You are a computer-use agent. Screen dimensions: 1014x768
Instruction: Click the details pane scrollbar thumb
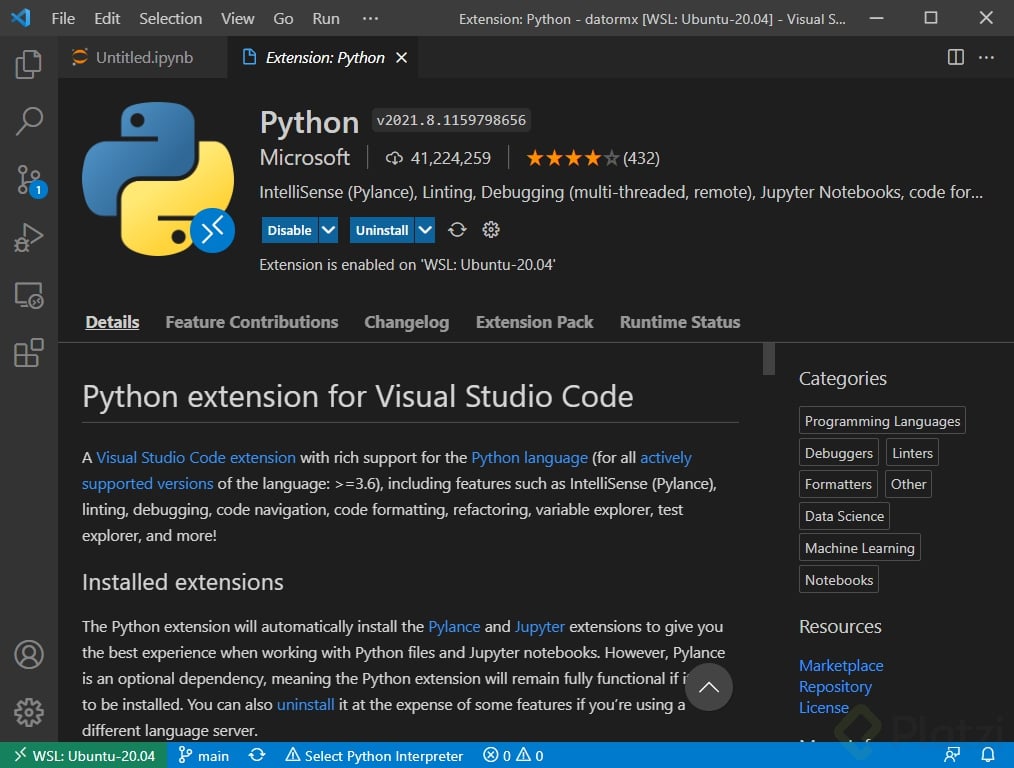(x=768, y=358)
